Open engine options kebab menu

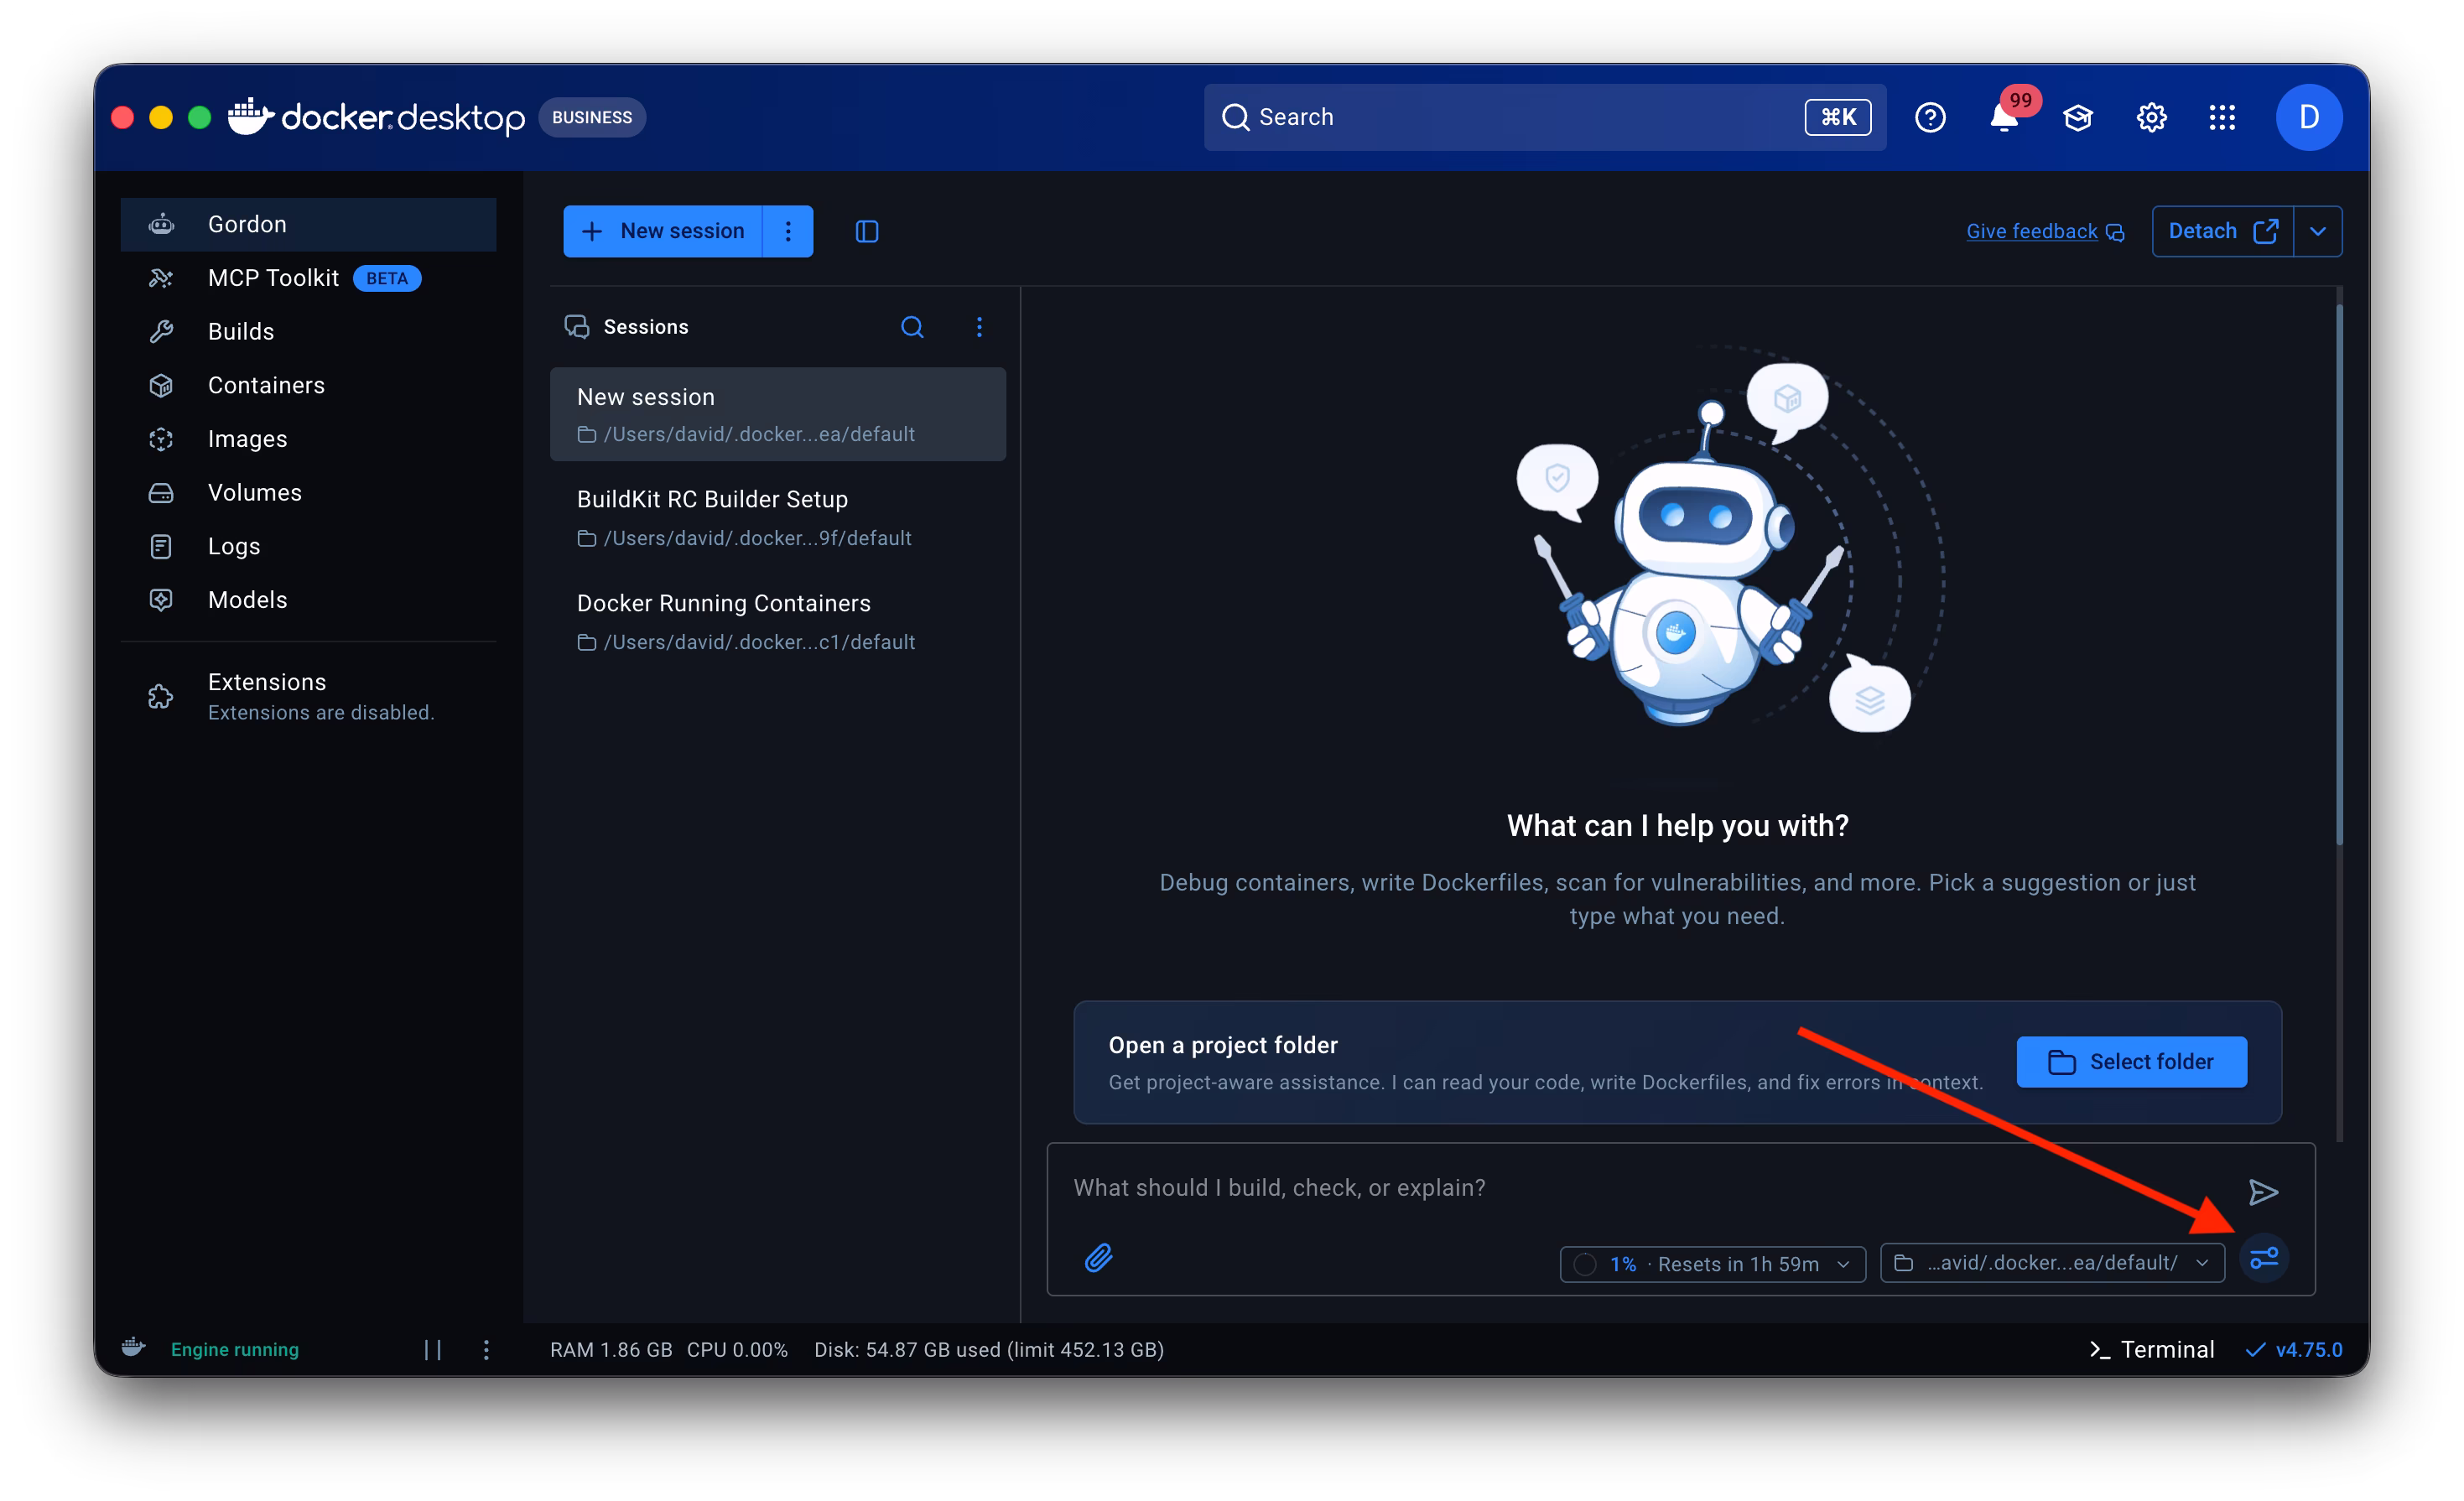pyautogui.click(x=486, y=1350)
